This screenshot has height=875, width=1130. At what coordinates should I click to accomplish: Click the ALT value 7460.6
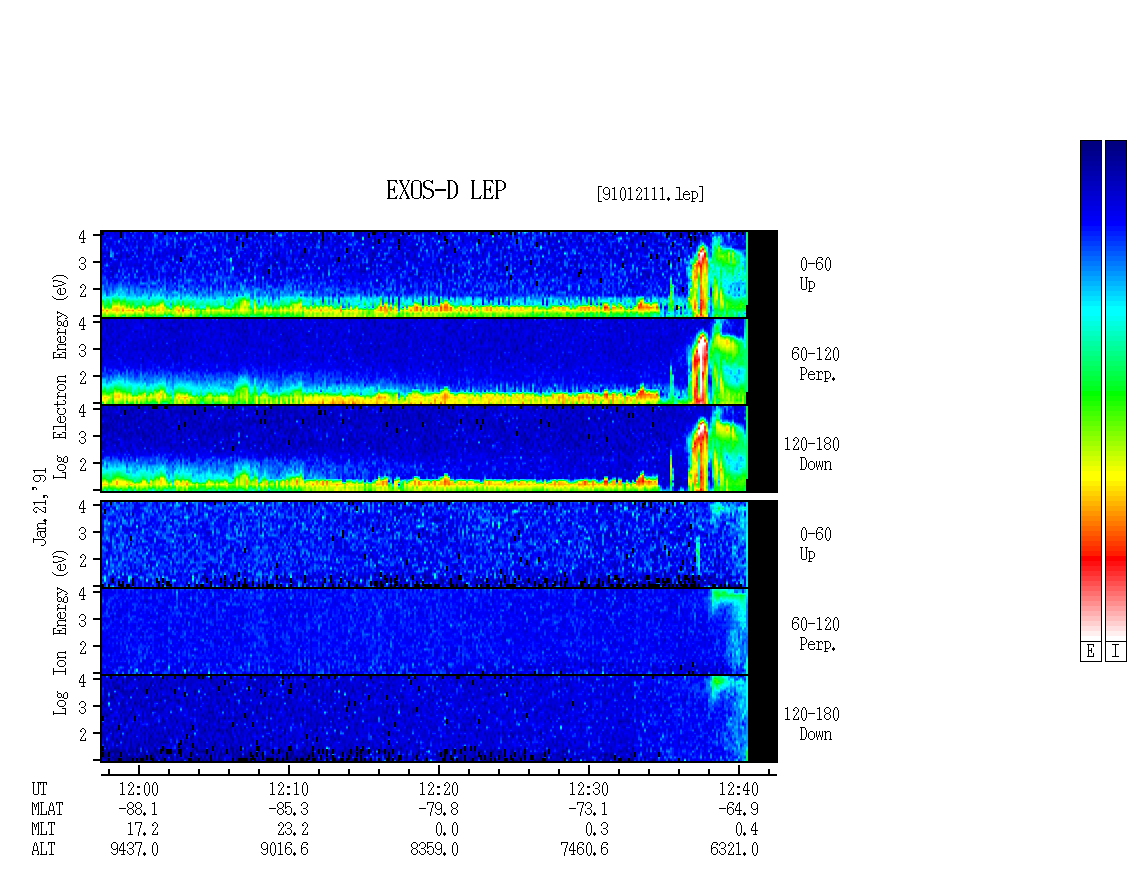584,850
